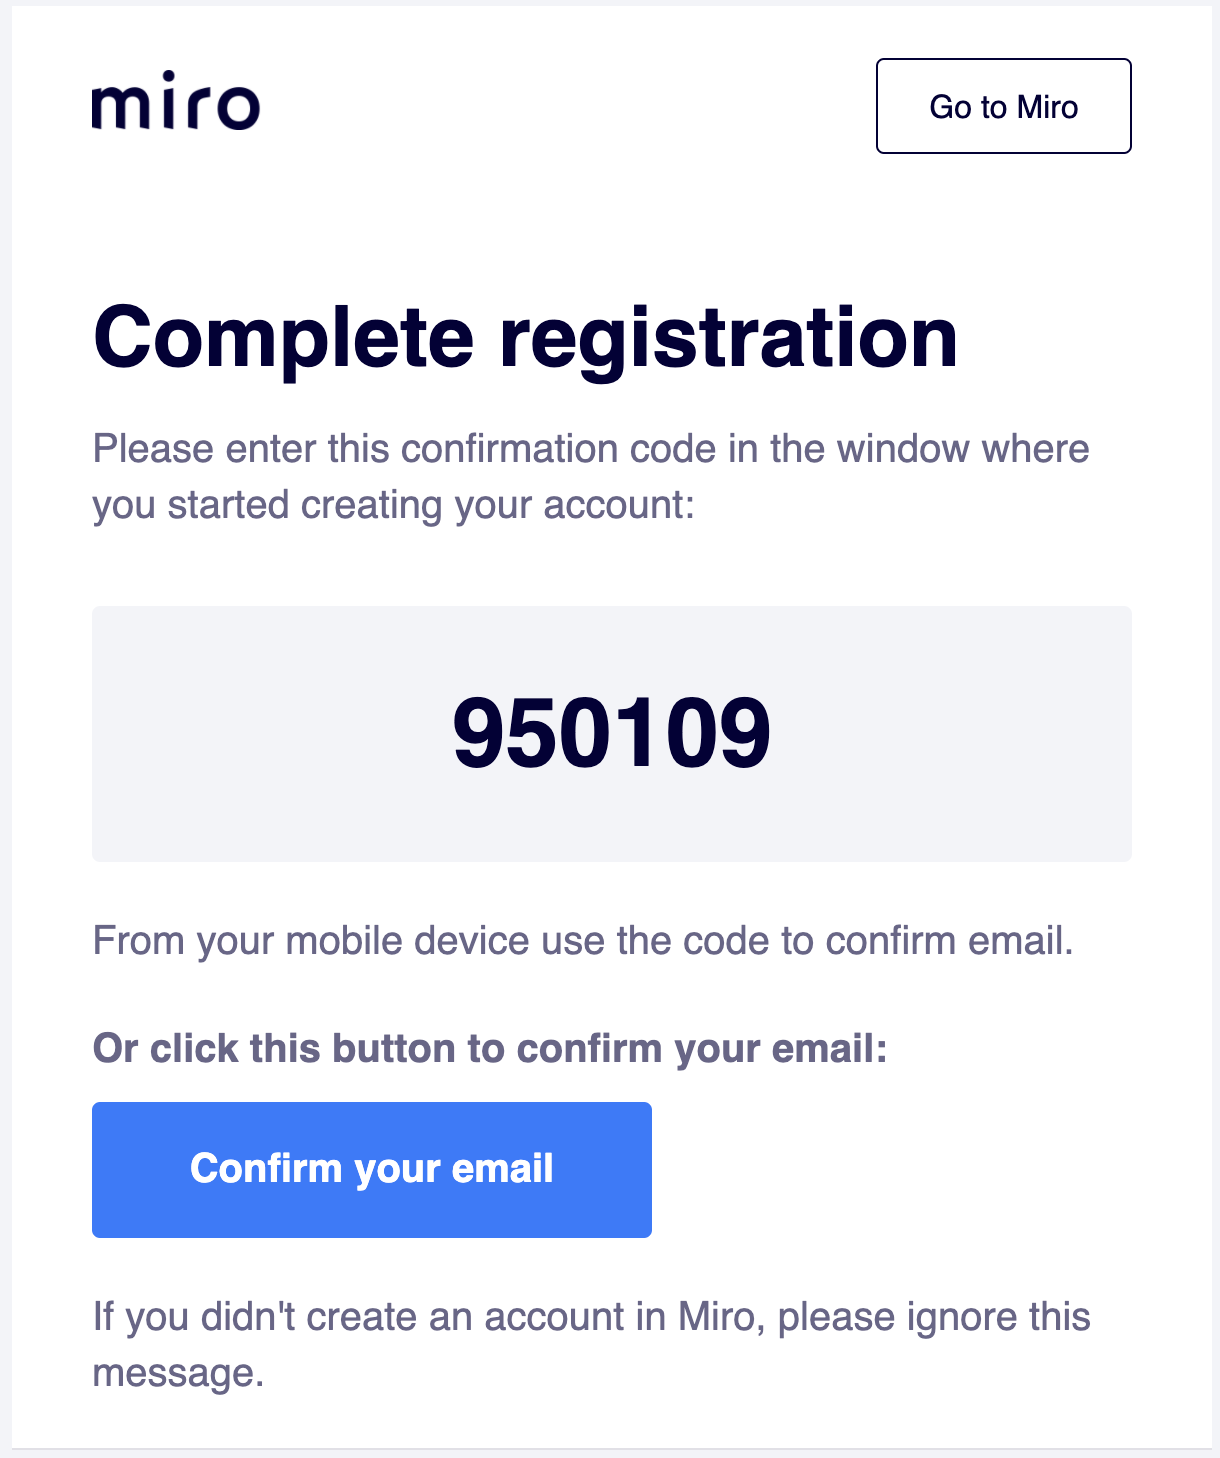1220x1458 pixels.
Task: Click the Miro logo
Action: click(176, 104)
